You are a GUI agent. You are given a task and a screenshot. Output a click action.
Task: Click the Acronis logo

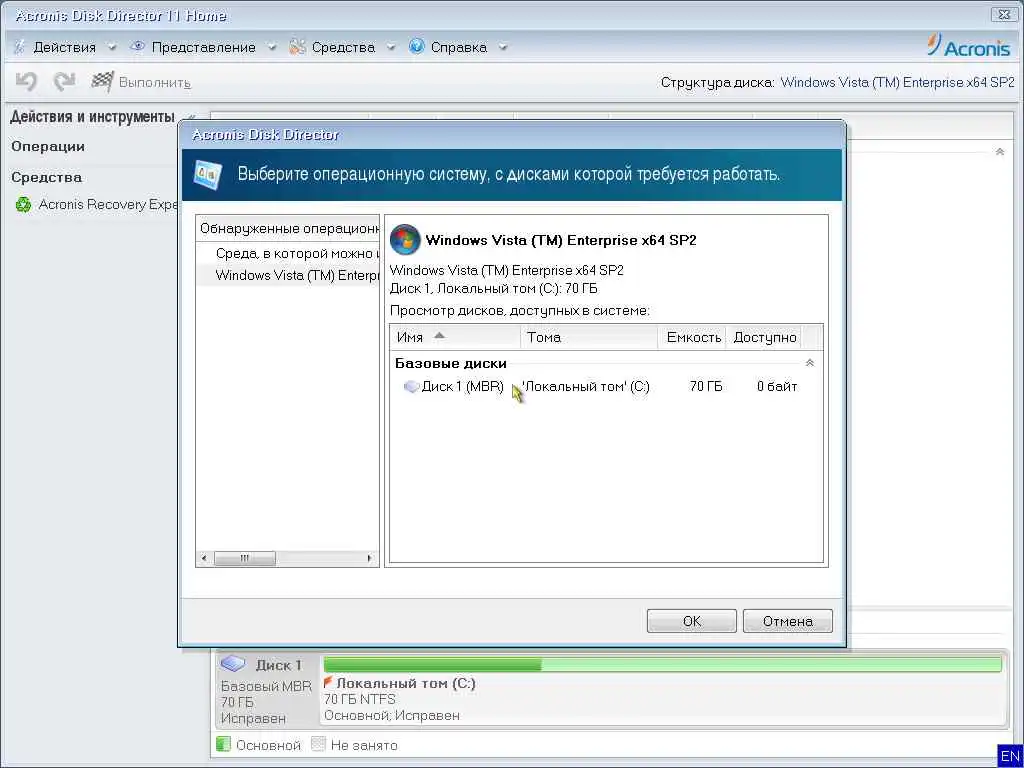[x=968, y=46]
